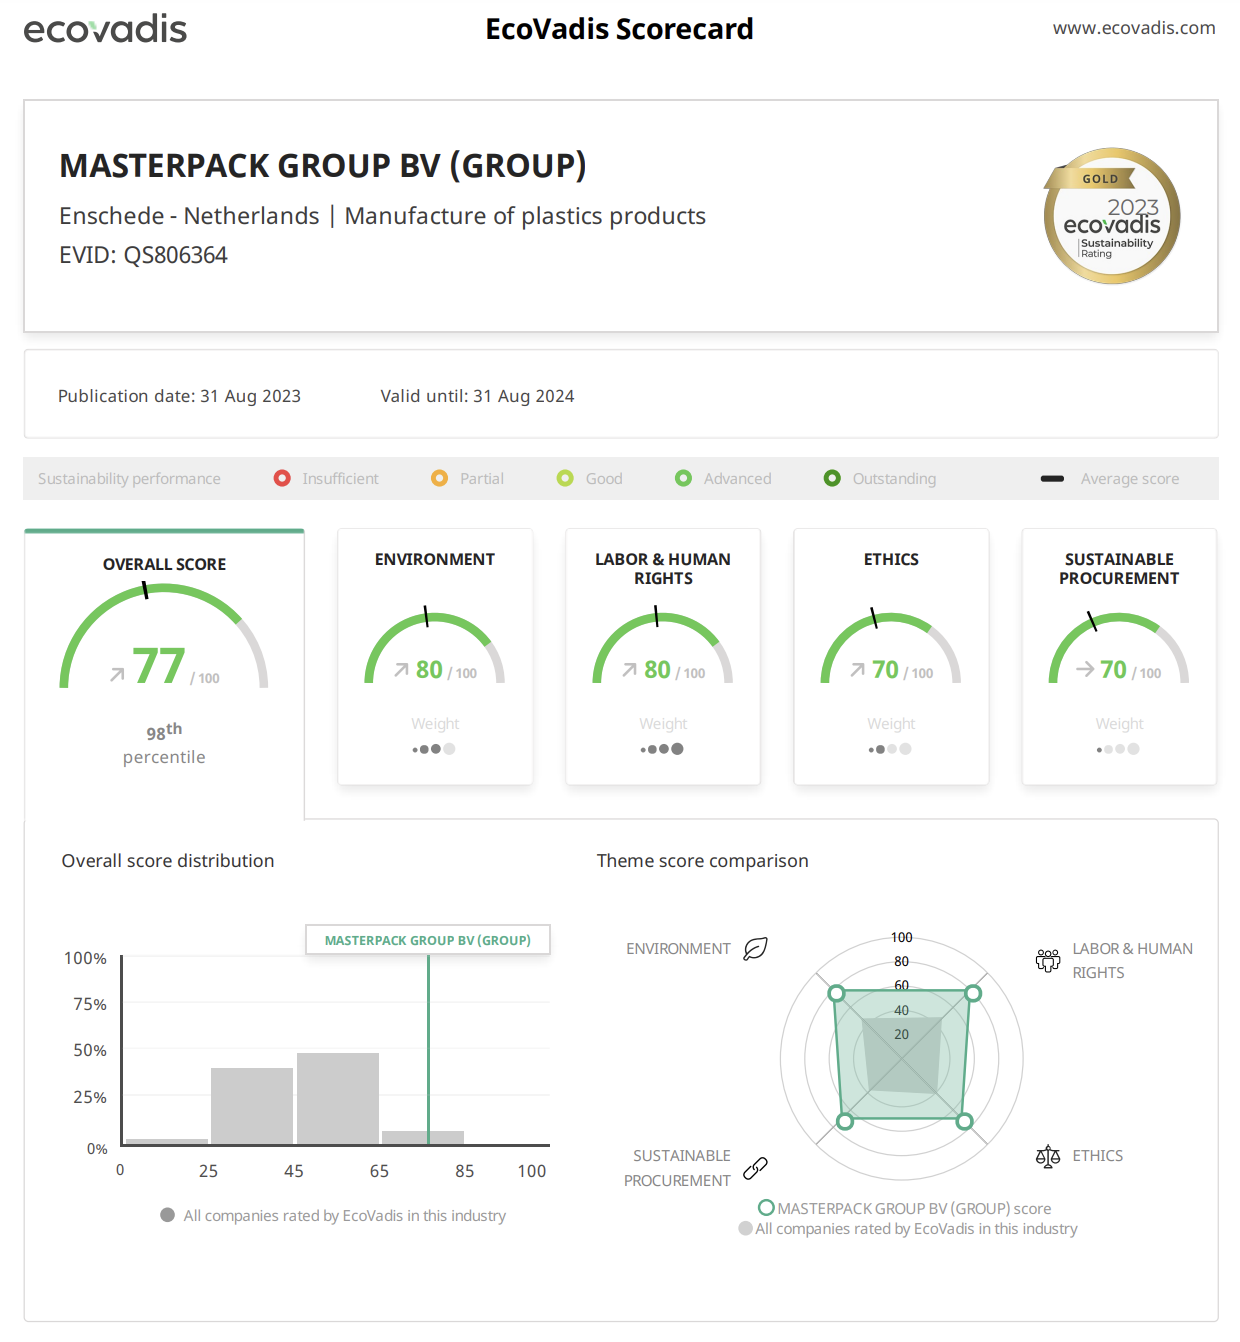Click the Labor & Human Rights people icon

click(1047, 960)
